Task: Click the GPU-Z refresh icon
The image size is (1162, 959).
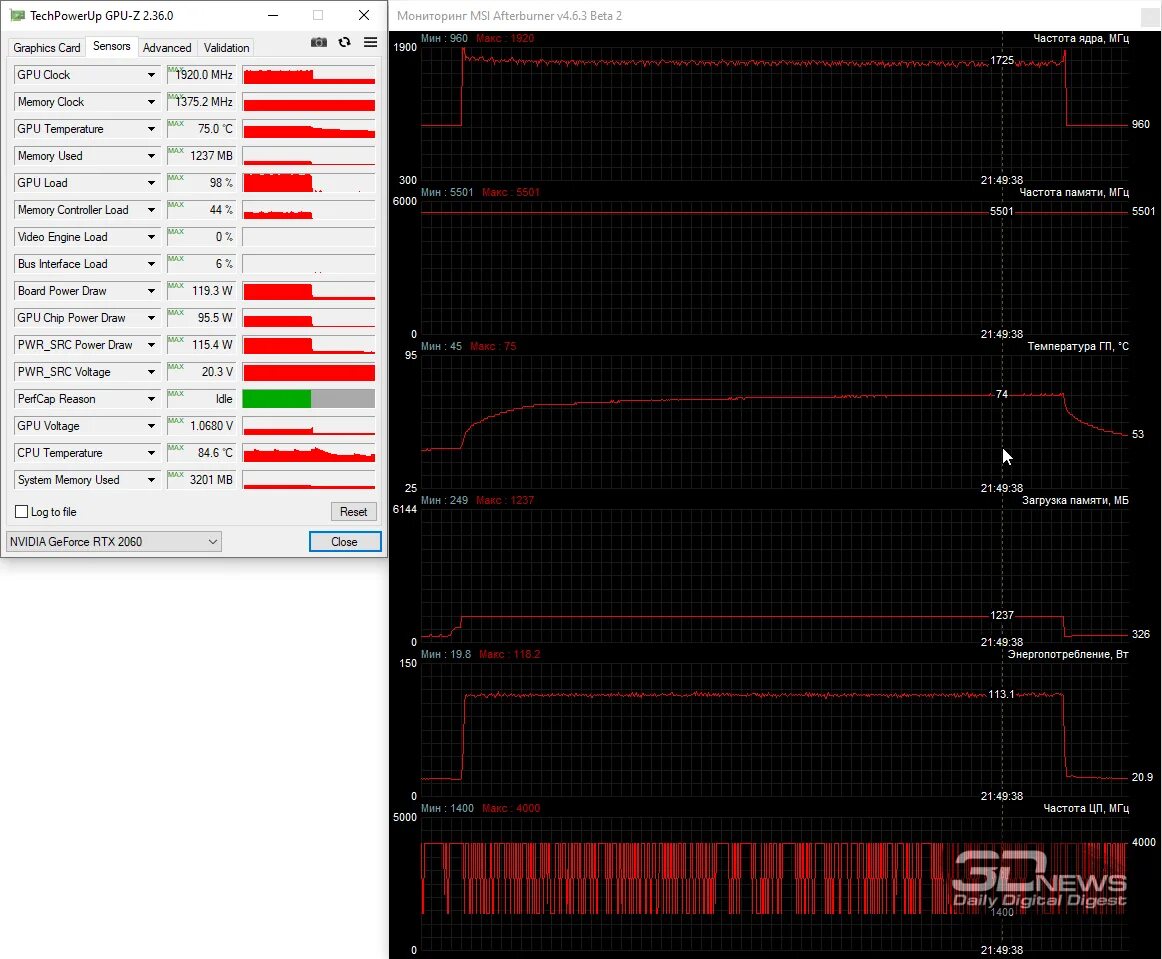Action: 345,42
